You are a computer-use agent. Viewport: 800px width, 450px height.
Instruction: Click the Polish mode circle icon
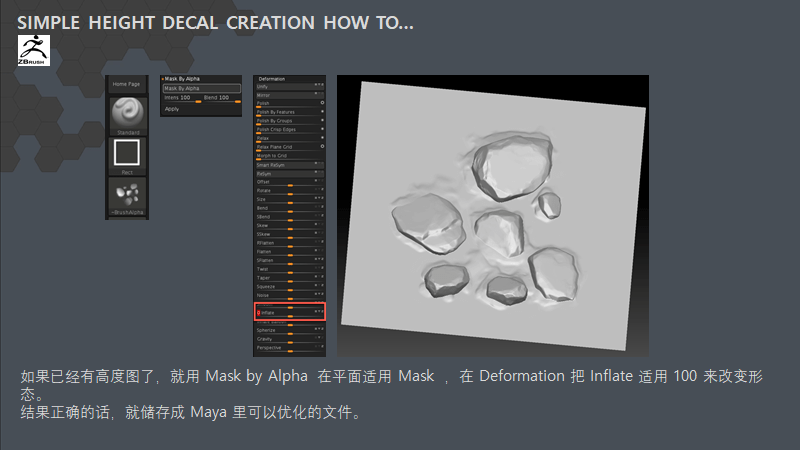tap(322, 102)
